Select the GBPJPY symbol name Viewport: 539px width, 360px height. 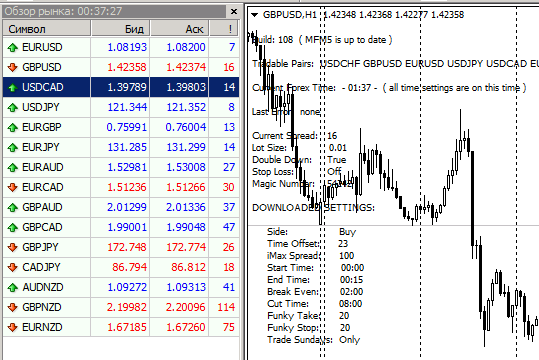pyautogui.click(x=40, y=247)
